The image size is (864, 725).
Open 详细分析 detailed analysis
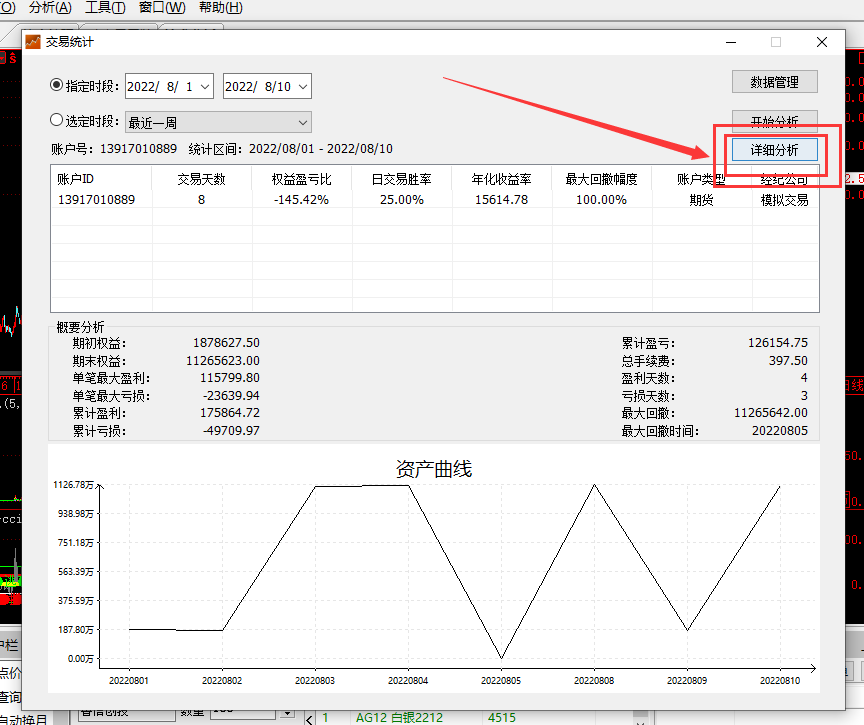pyautogui.click(x=774, y=150)
